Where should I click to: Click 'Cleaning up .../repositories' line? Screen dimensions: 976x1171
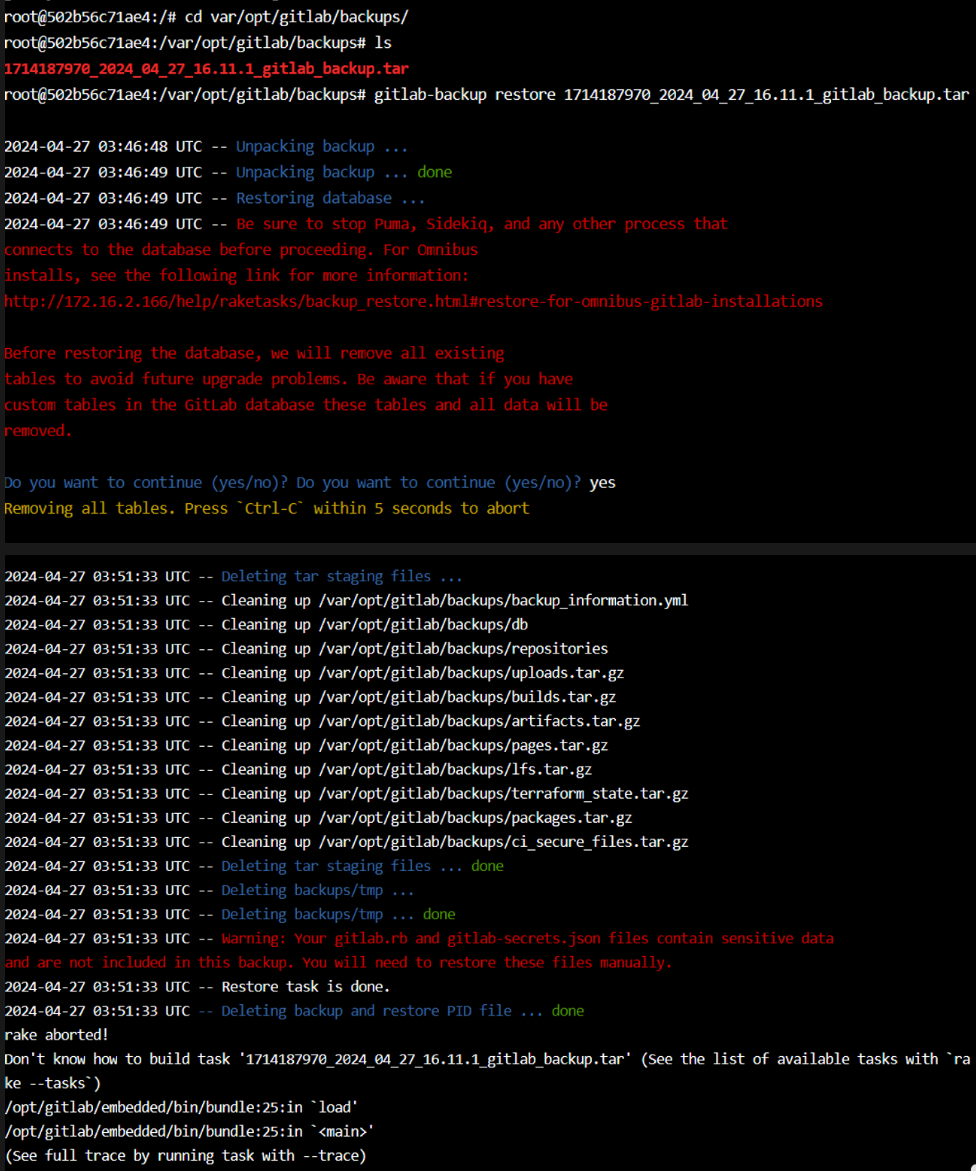(306, 648)
